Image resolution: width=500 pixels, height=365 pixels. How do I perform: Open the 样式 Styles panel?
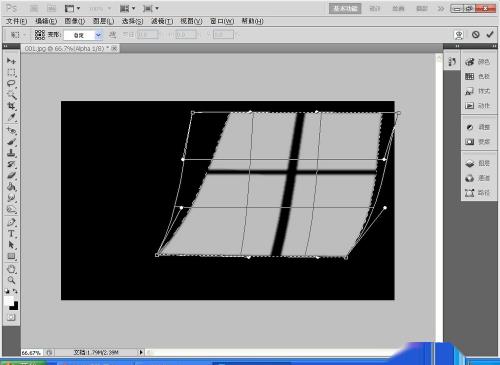pyautogui.click(x=478, y=91)
